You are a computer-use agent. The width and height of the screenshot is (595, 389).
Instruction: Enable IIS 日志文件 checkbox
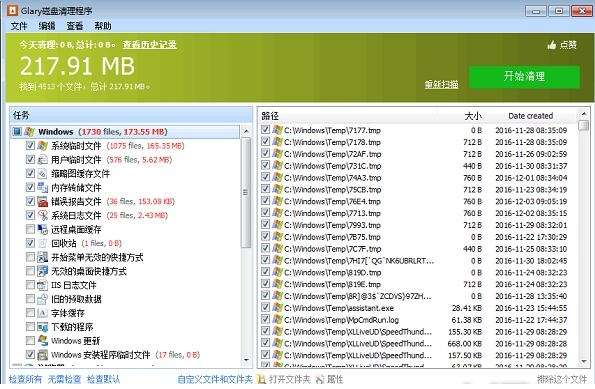click(x=30, y=285)
